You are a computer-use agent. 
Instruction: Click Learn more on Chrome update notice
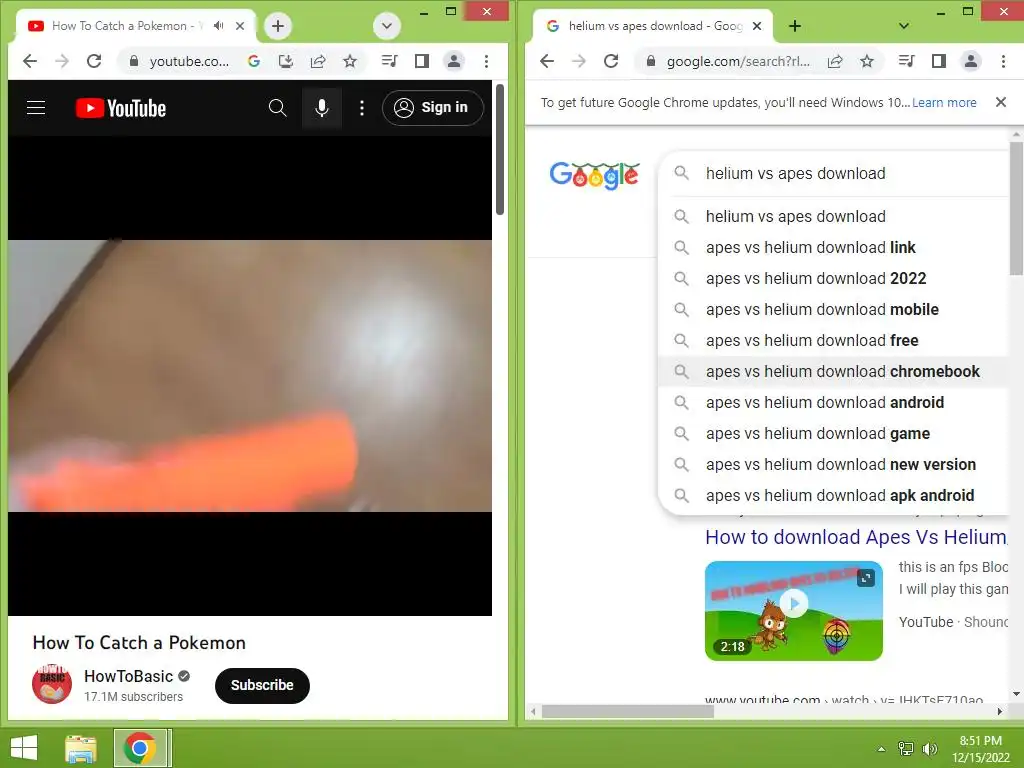pos(944,103)
